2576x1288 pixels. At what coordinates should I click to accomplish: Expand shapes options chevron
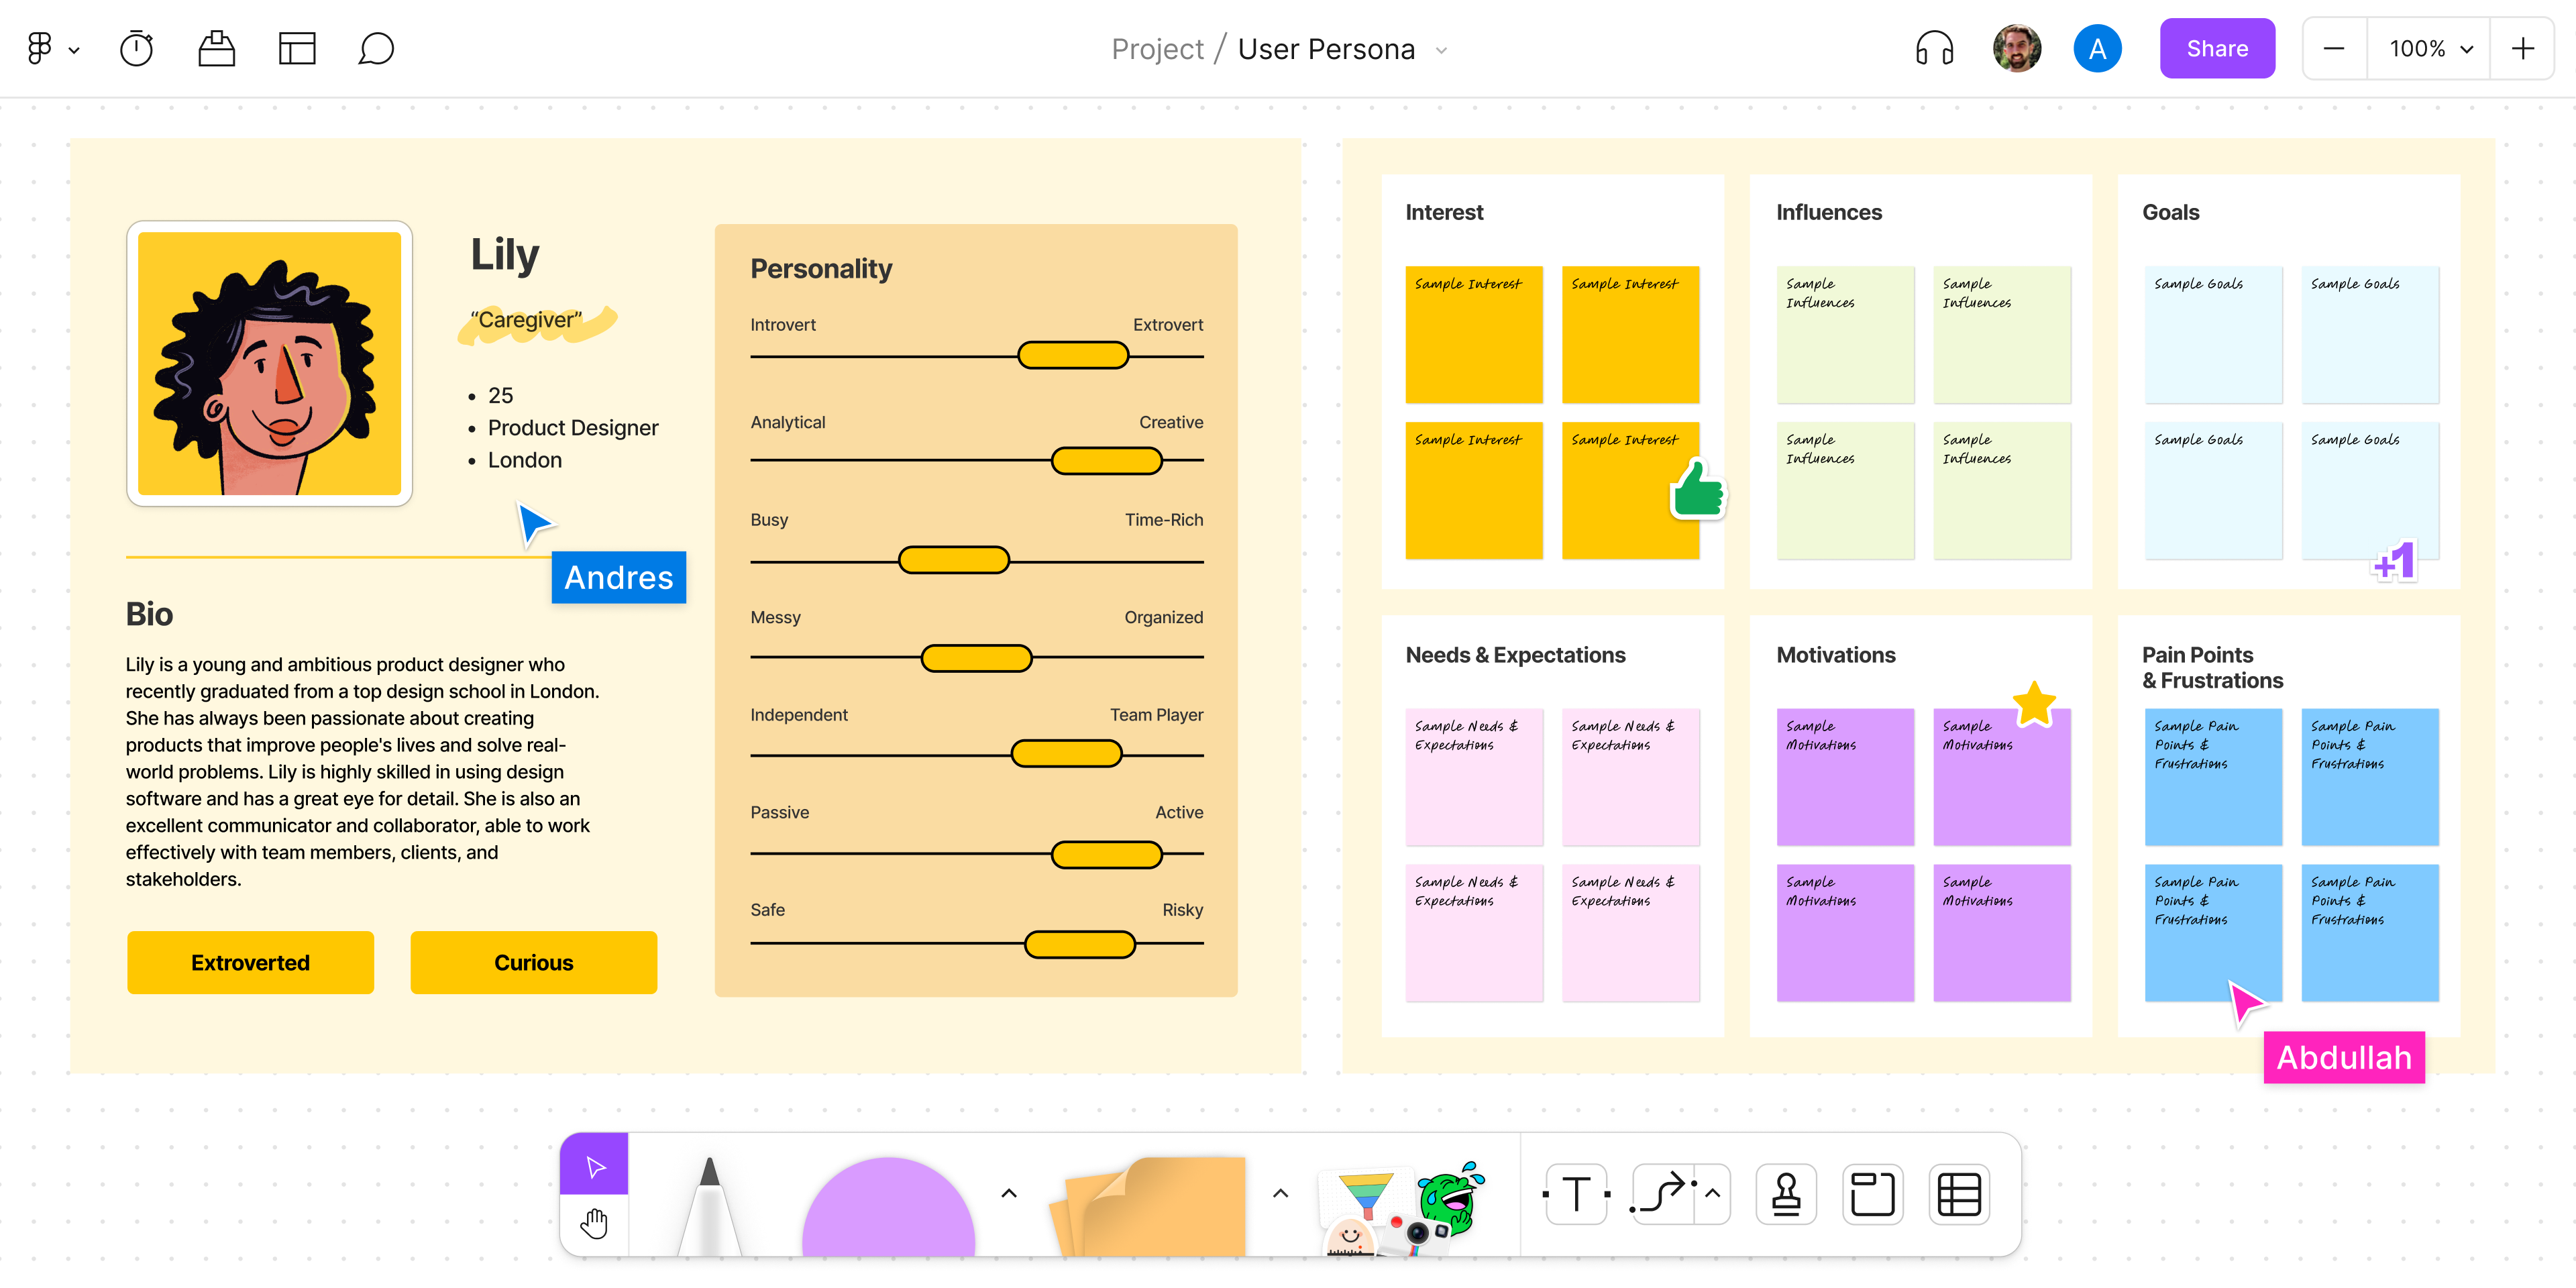click(1009, 1193)
